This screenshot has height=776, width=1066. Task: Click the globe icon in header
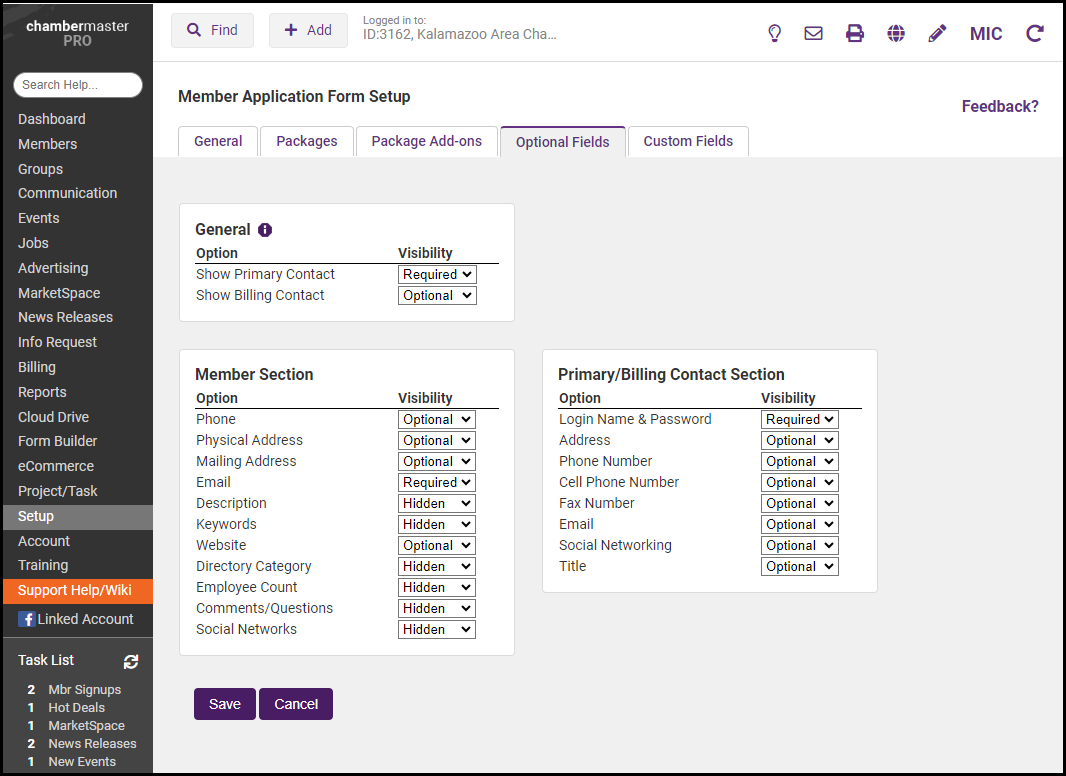tap(896, 33)
